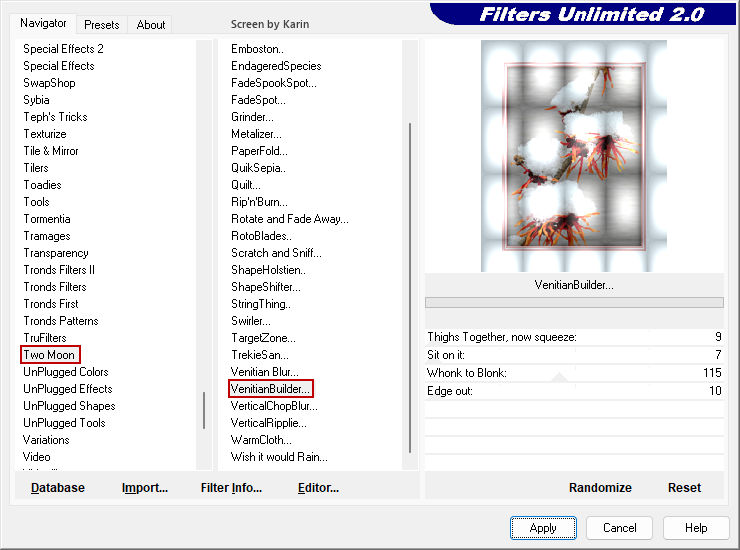Choose the VenitianBuilder... filter
The height and width of the screenshot is (550, 740).
(271, 389)
